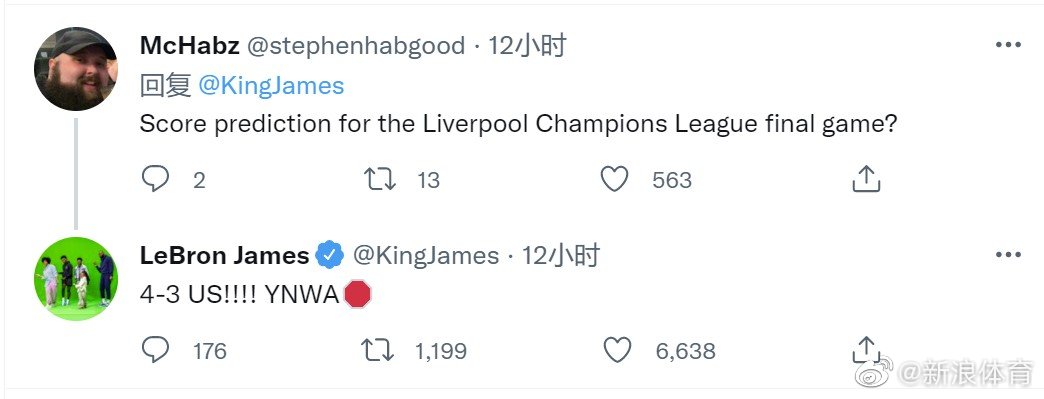The image size is (1044, 399).
Task: Open McHabz profile picture
Action: 76,69
